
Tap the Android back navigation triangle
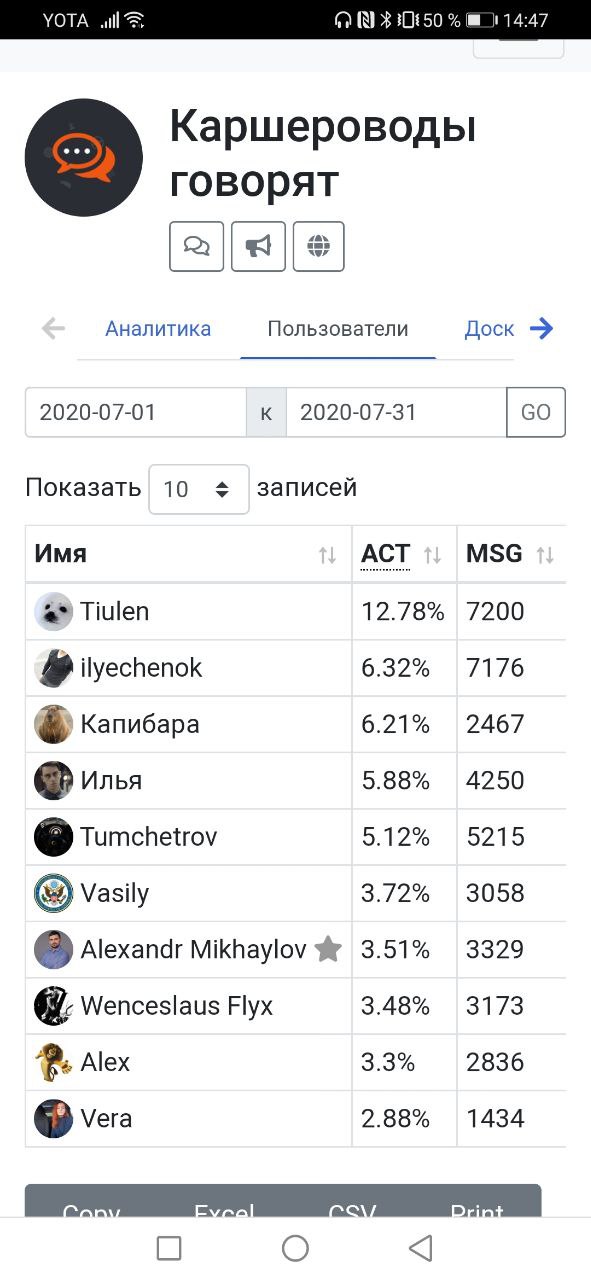click(x=421, y=1247)
